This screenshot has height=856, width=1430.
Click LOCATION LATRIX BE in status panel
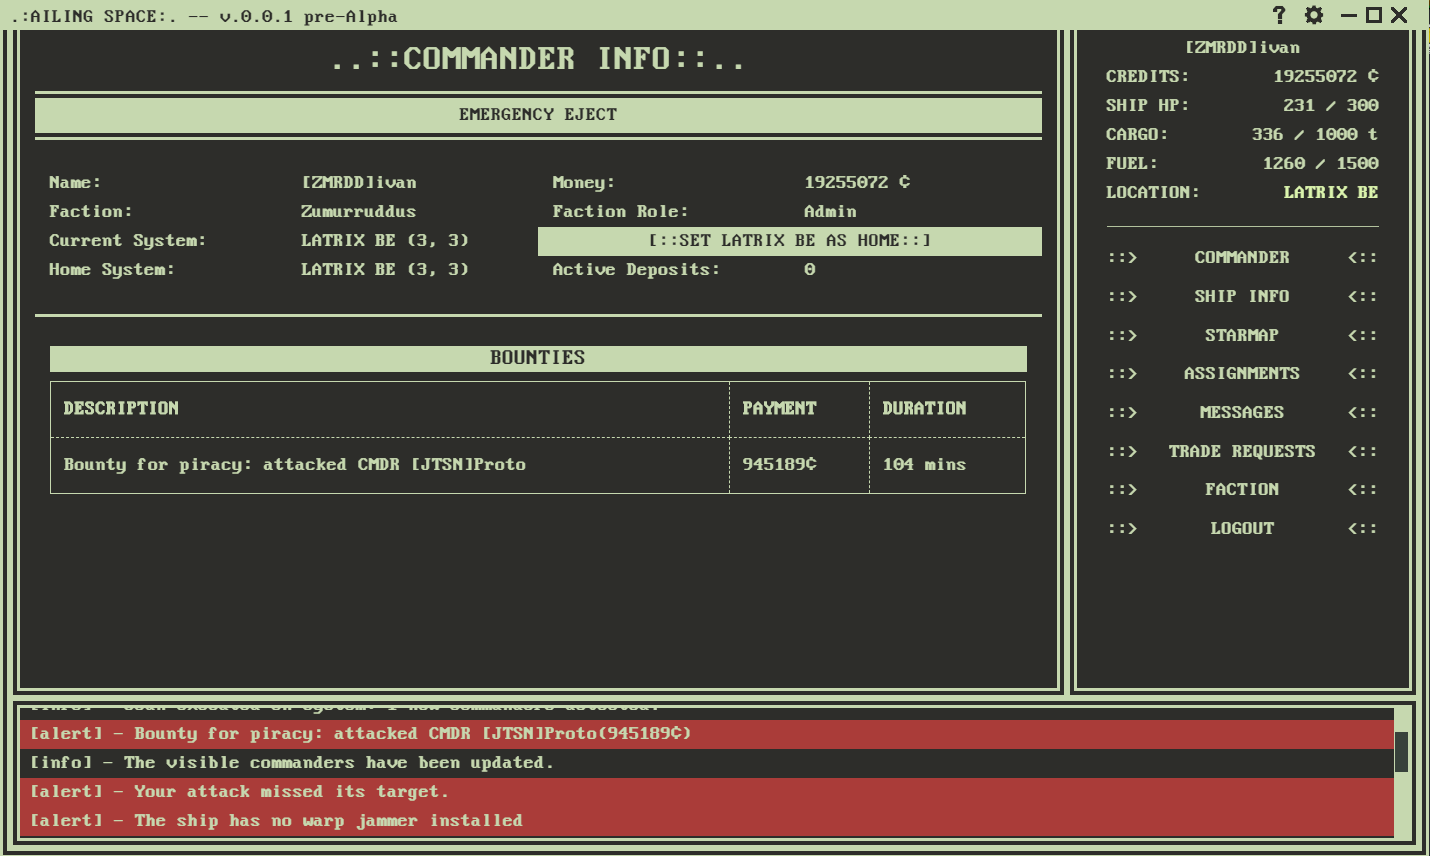[1330, 192]
